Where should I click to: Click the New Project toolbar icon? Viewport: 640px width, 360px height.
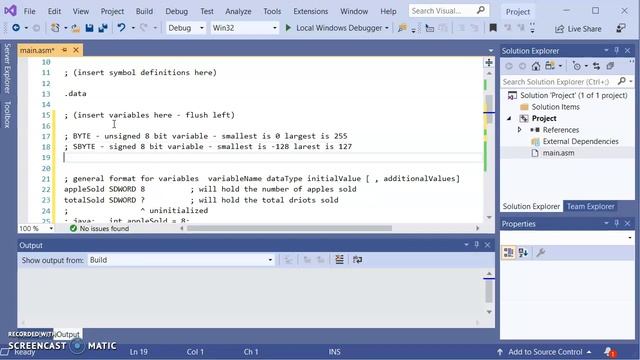[x=55, y=28]
